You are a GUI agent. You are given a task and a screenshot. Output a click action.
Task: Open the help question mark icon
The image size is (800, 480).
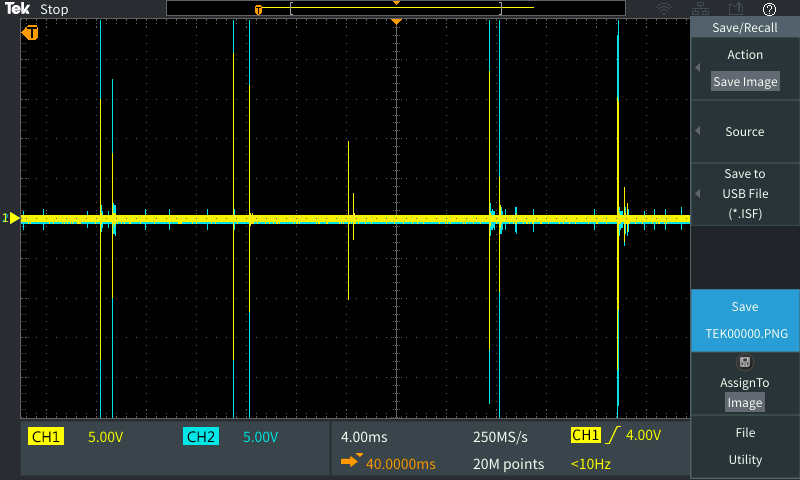(769, 9)
